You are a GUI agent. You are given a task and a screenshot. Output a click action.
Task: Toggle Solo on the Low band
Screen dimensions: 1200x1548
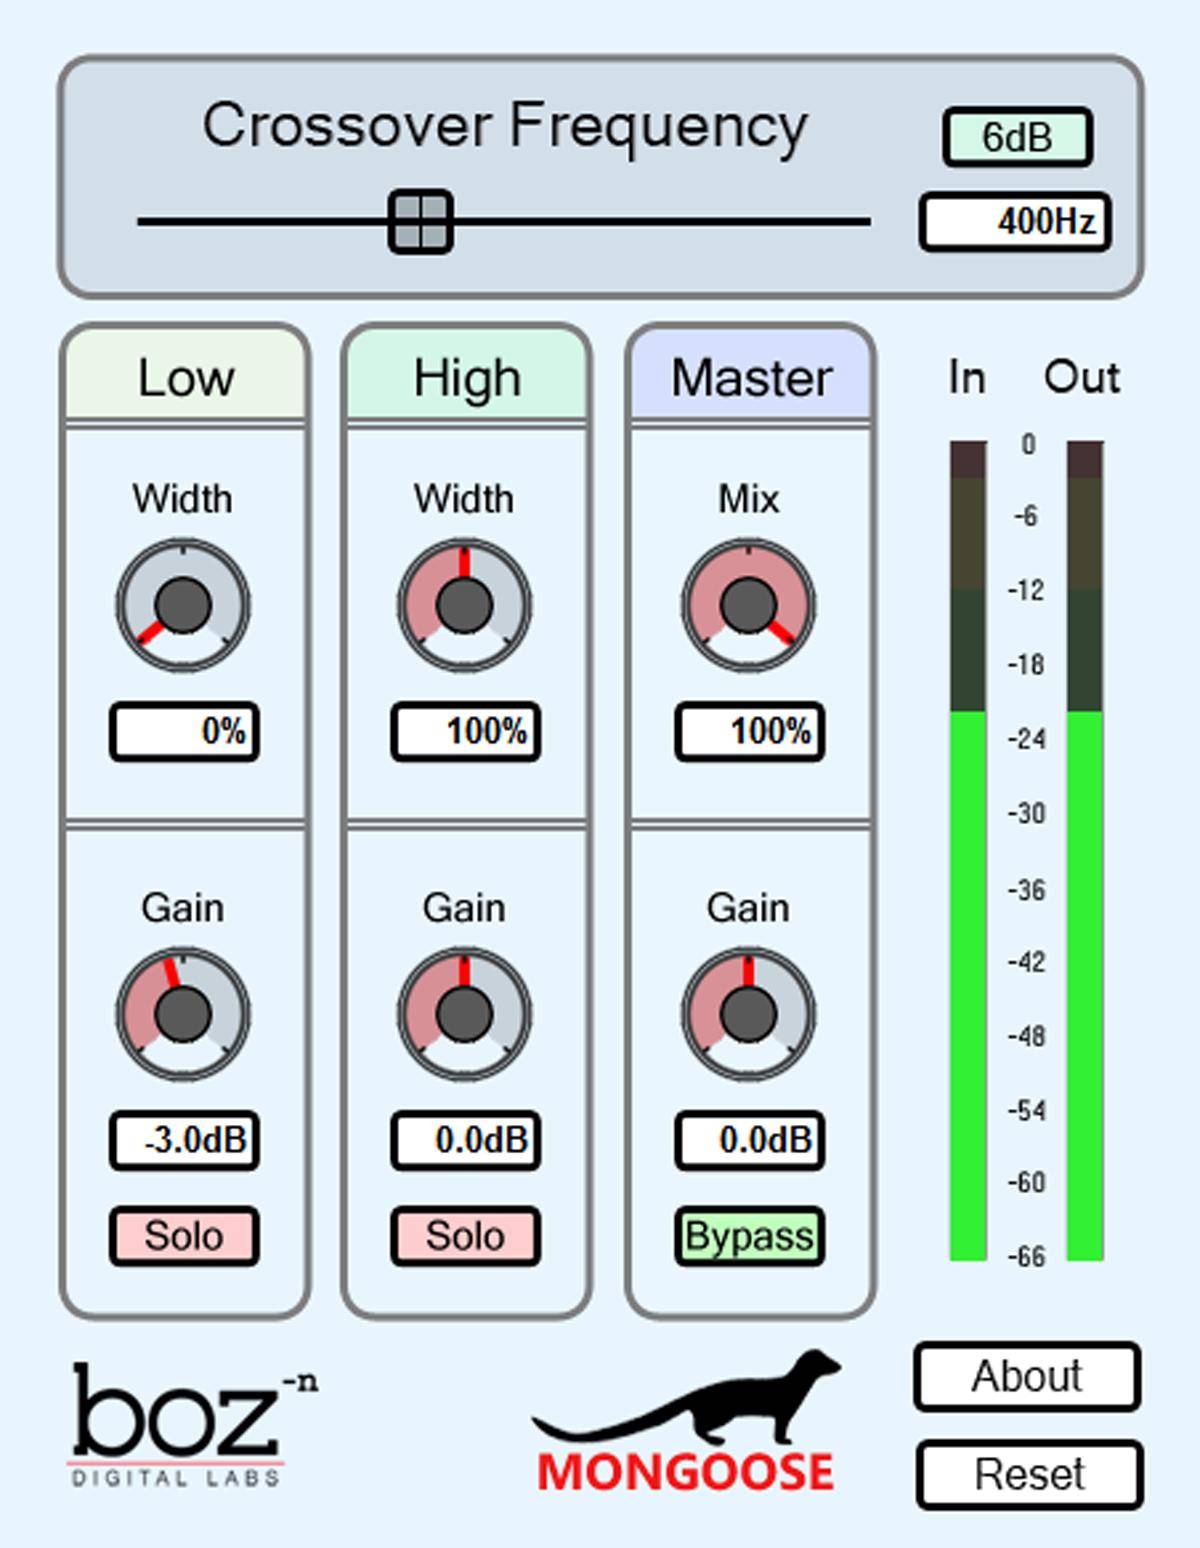pyautogui.click(x=184, y=1236)
